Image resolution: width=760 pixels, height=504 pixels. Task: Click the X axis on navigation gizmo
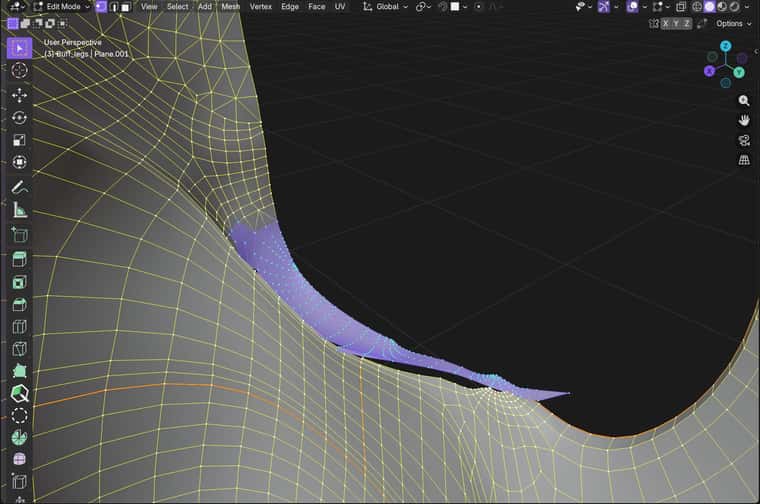(710, 71)
